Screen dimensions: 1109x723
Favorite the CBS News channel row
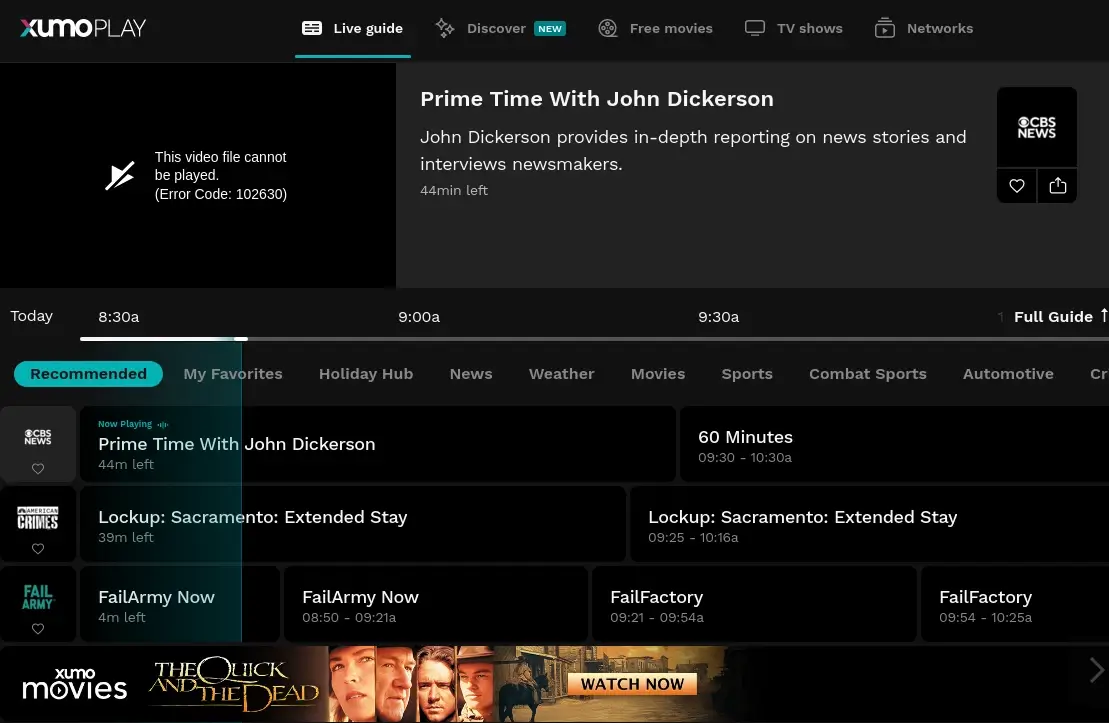pos(38,468)
